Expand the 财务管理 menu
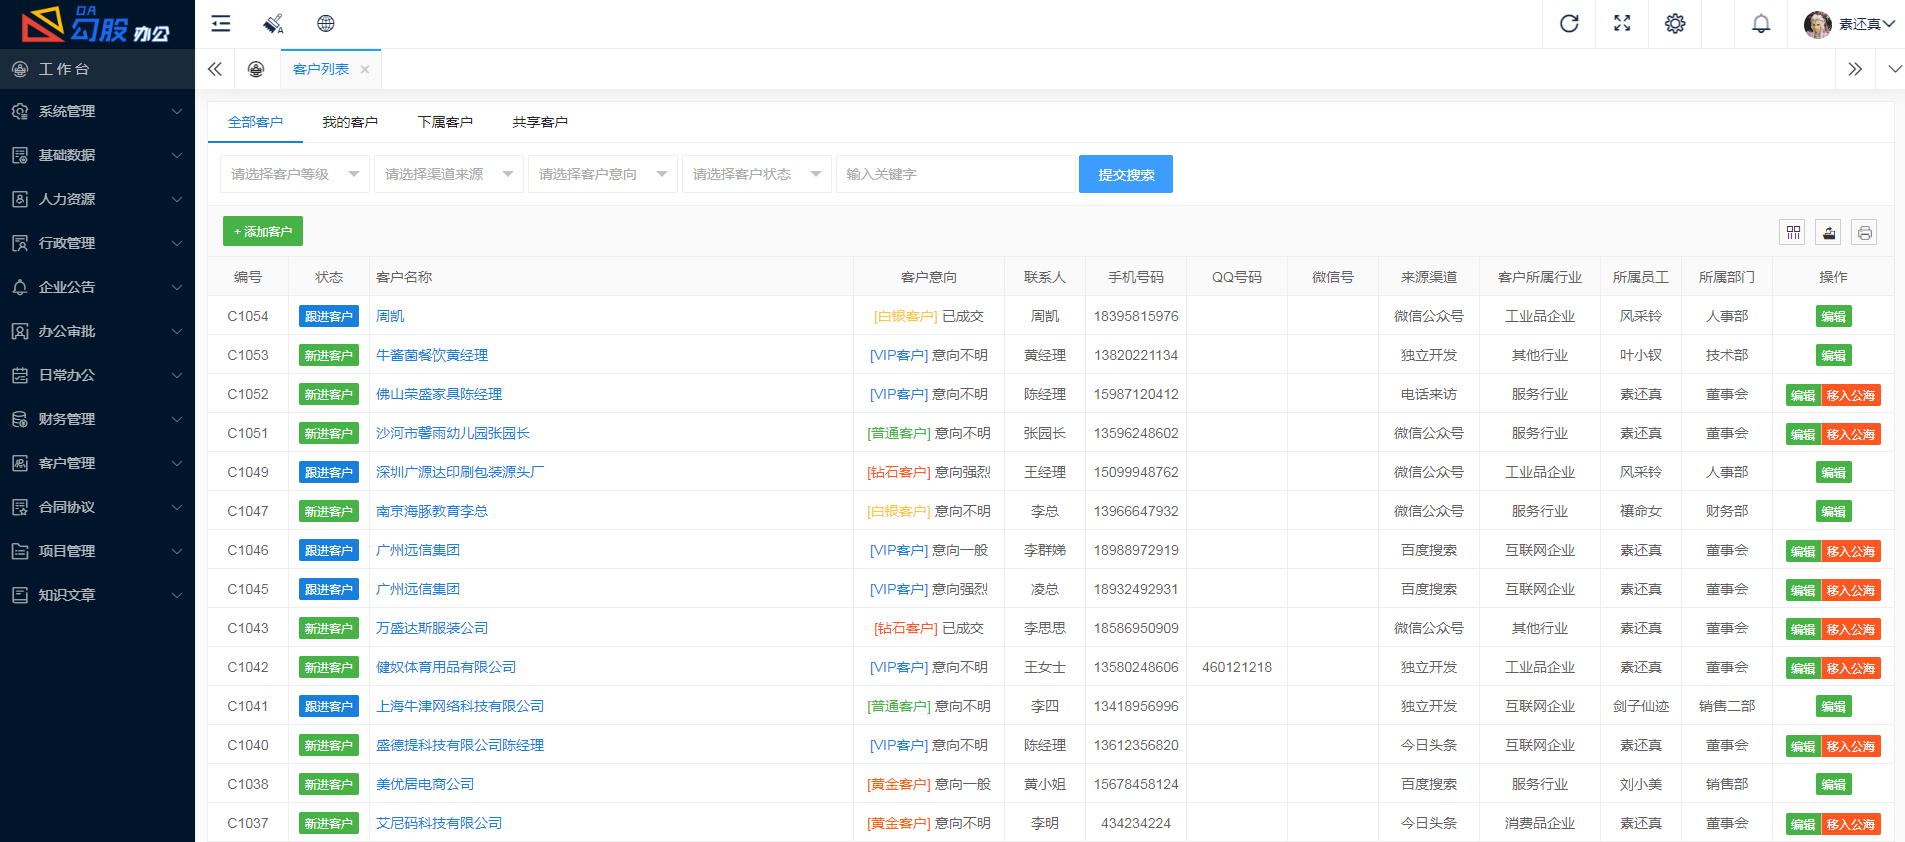1905x842 pixels. pos(97,419)
